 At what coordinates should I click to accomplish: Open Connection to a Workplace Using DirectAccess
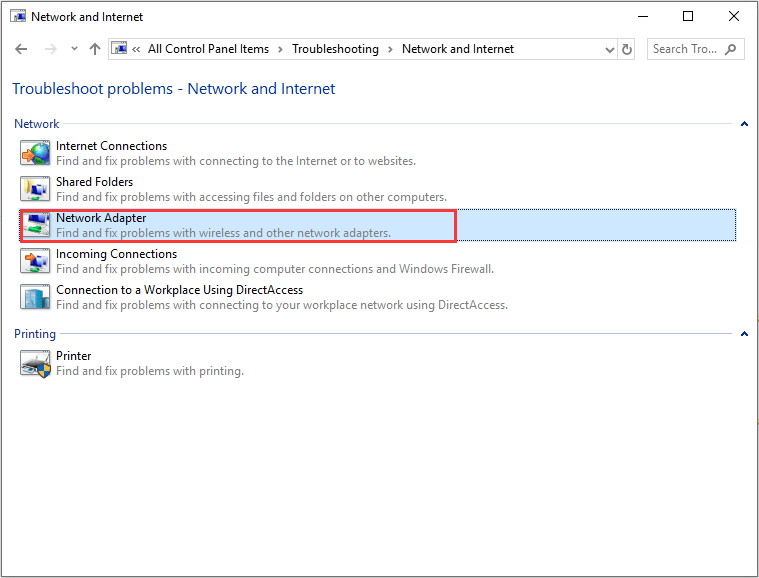180,289
